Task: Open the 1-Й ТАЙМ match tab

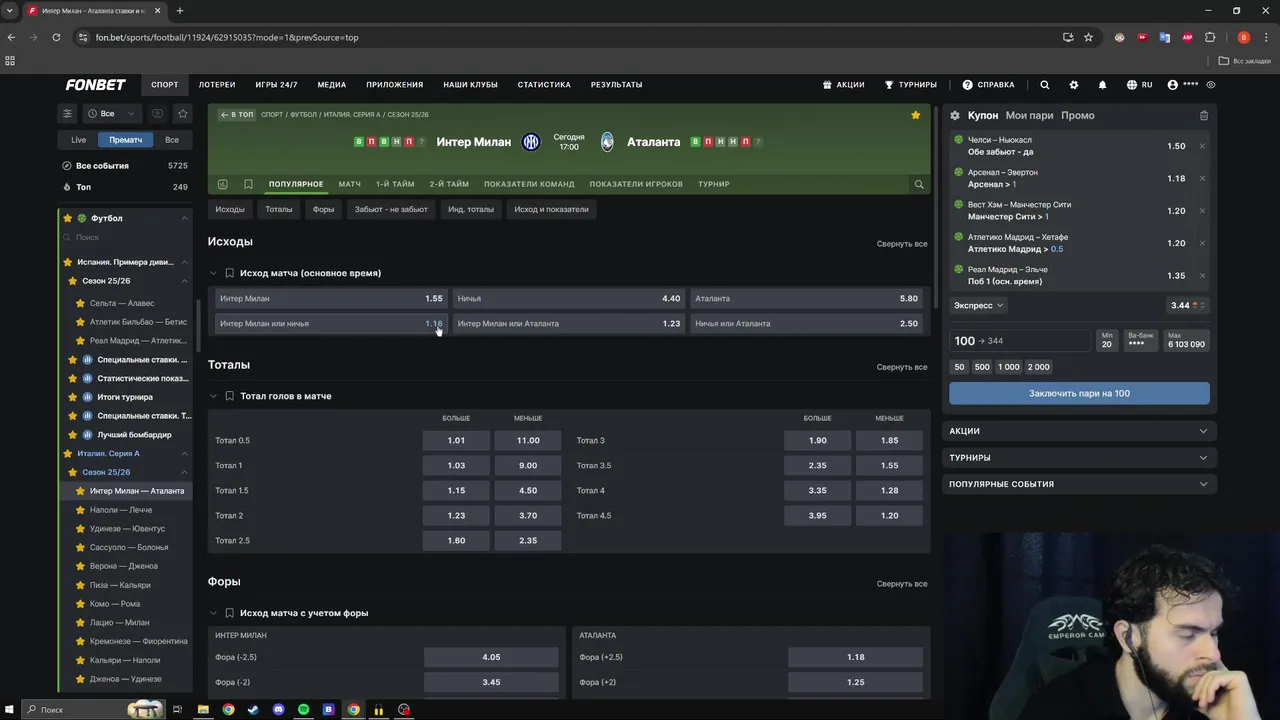Action: click(x=395, y=184)
